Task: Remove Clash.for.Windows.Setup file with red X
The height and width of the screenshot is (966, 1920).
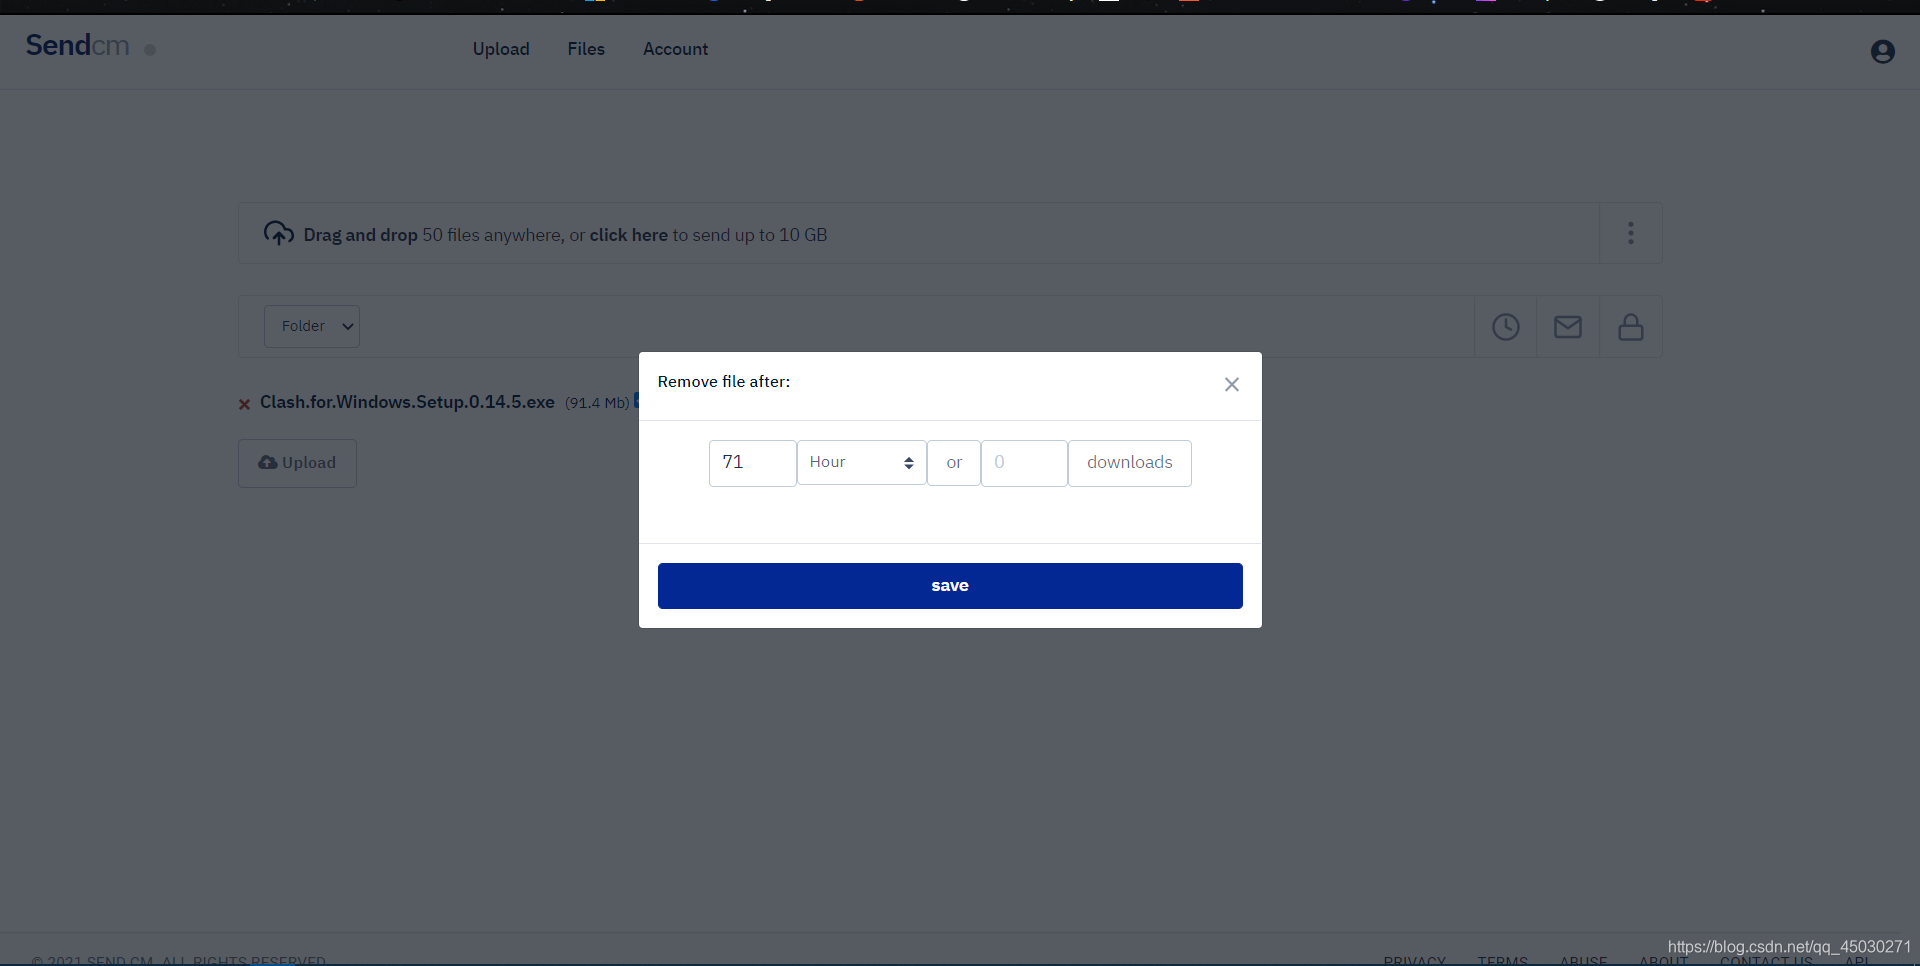Action: (244, 404)
